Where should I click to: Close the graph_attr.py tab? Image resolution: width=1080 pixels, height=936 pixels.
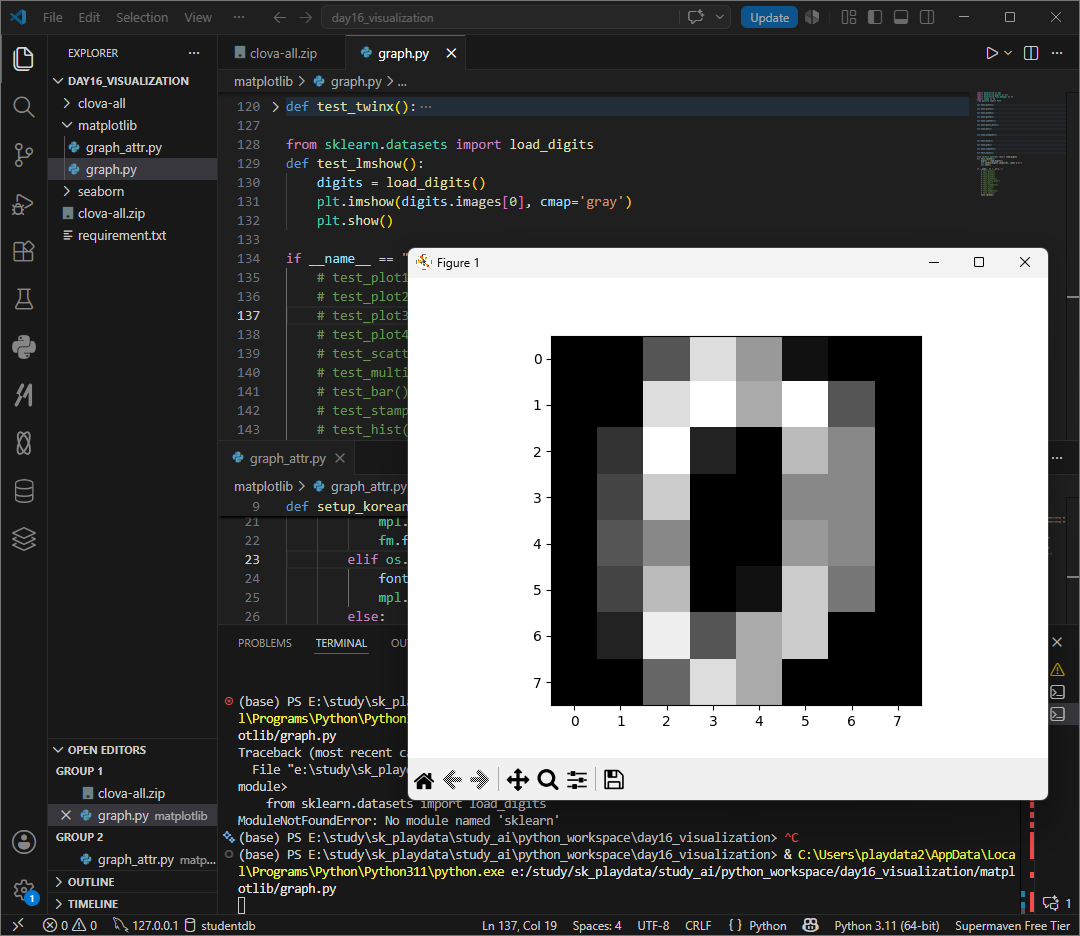coord(340,459)
